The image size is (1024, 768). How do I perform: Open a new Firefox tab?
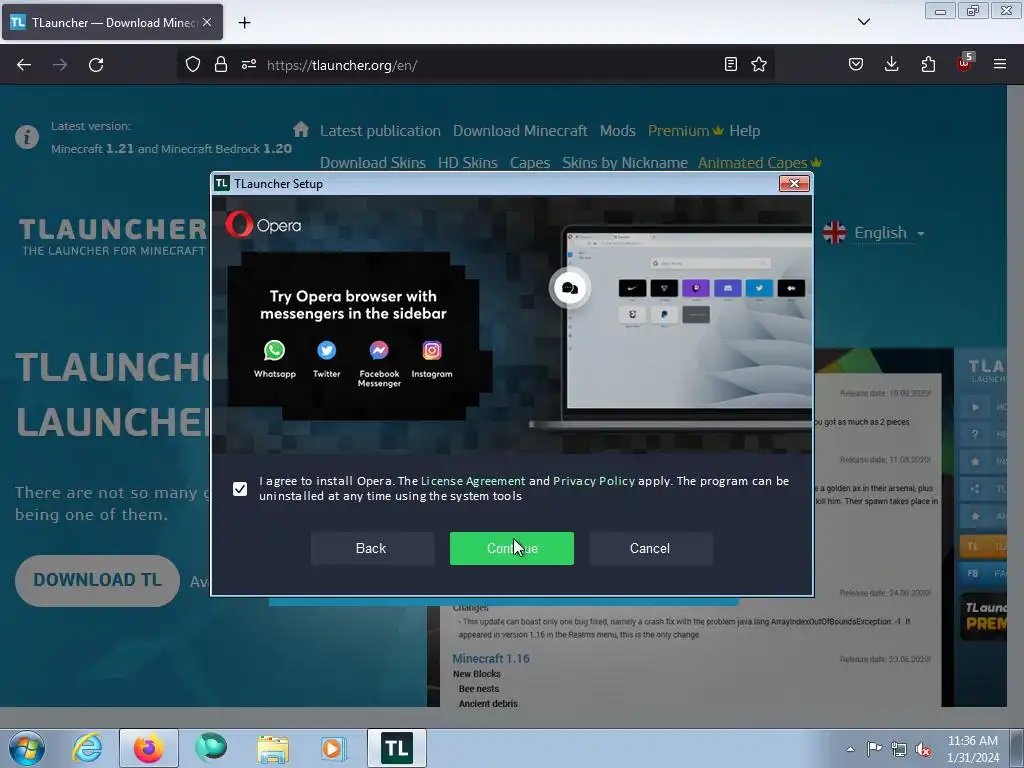[x=244, y=23]
